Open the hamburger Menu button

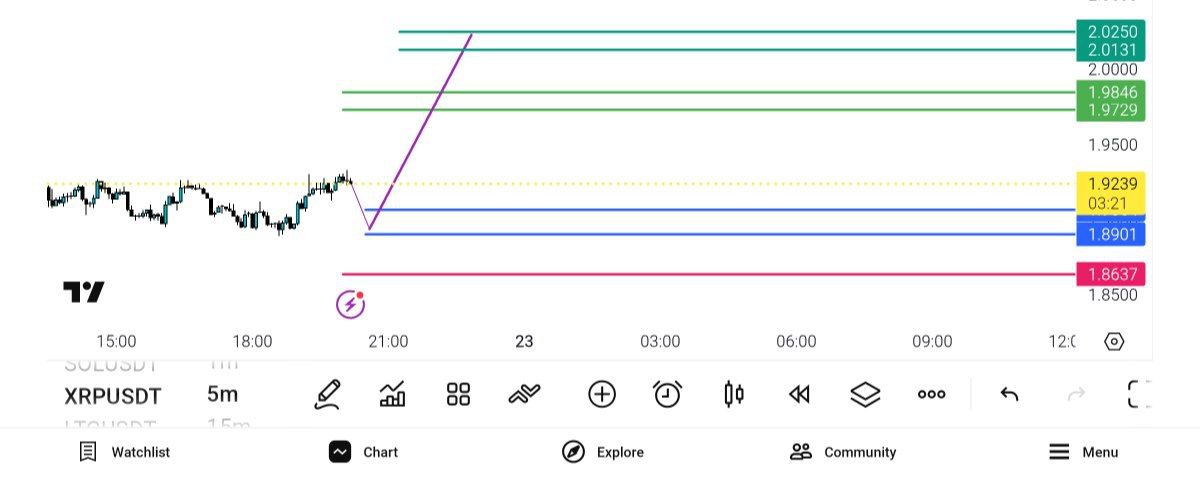(x=1084, y=452)
